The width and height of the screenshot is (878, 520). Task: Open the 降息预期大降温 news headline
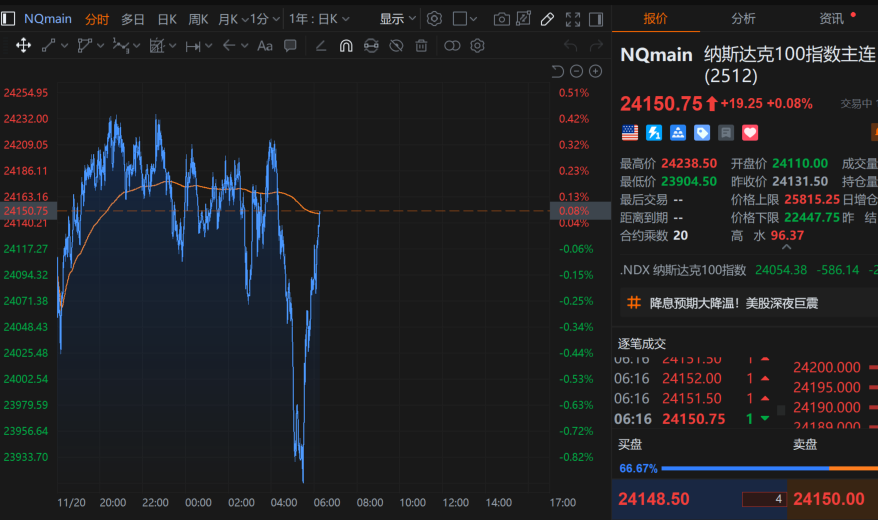[734, 303]
